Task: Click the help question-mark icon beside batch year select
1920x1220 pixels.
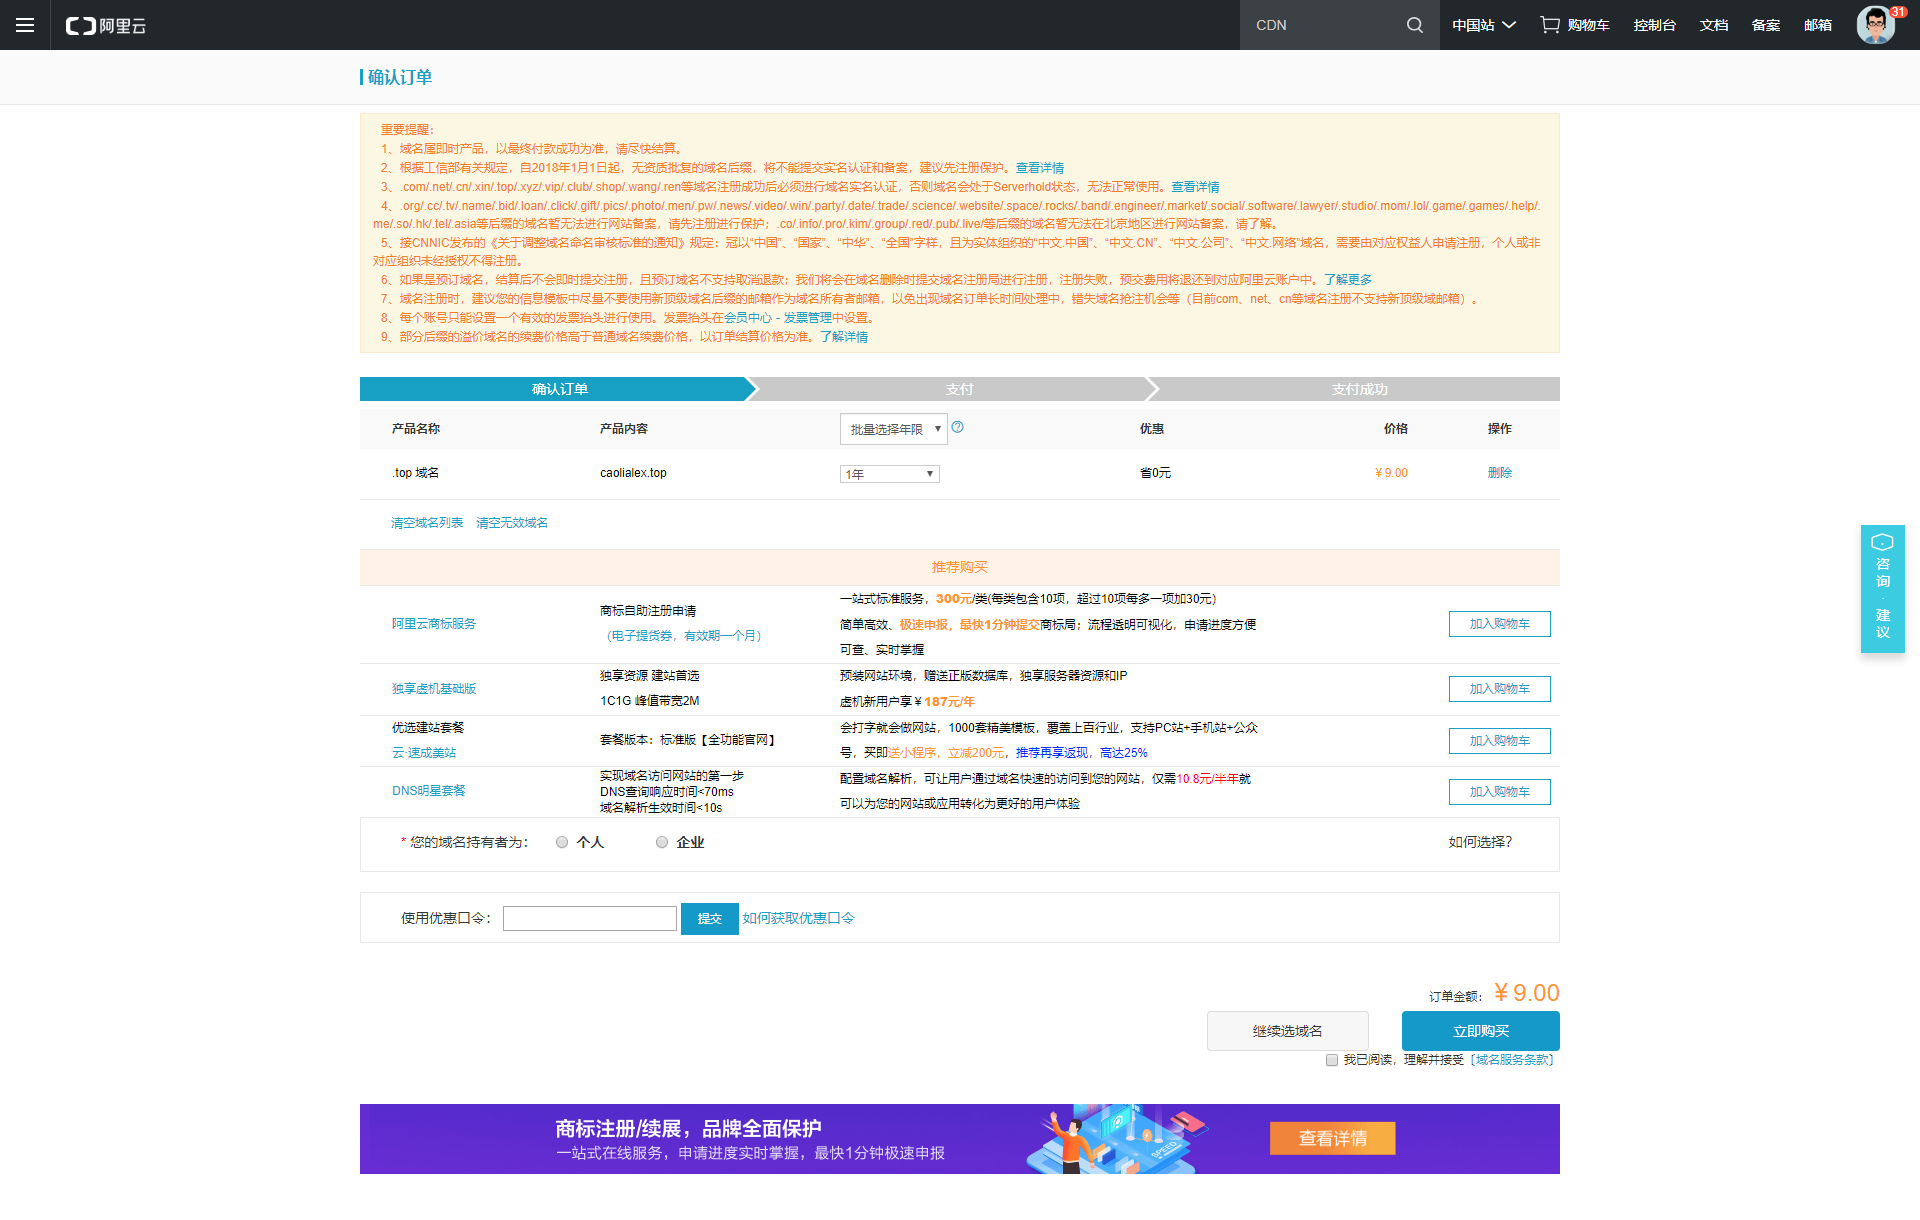Action: 958,427
